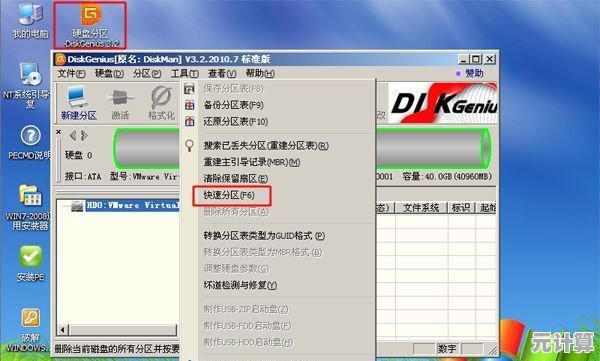The image size is (600, 361).
Task: Go to next disk with right arrow
Action: point(84,136)
